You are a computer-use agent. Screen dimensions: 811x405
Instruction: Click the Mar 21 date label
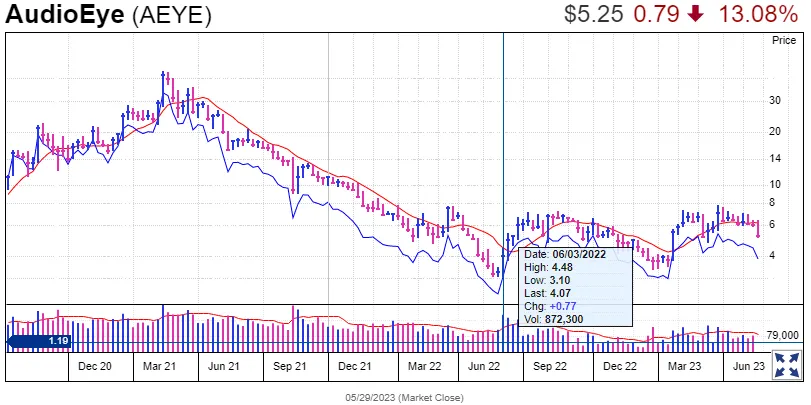coord(159,367)
